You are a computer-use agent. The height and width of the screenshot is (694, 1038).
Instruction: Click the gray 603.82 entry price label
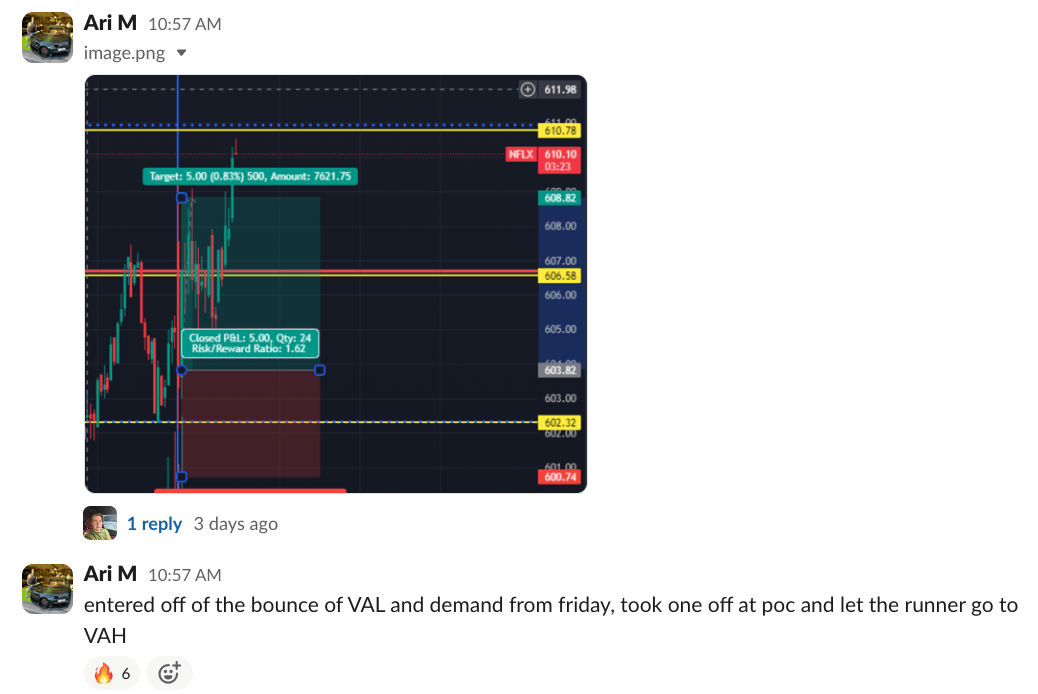pos(561,370)
